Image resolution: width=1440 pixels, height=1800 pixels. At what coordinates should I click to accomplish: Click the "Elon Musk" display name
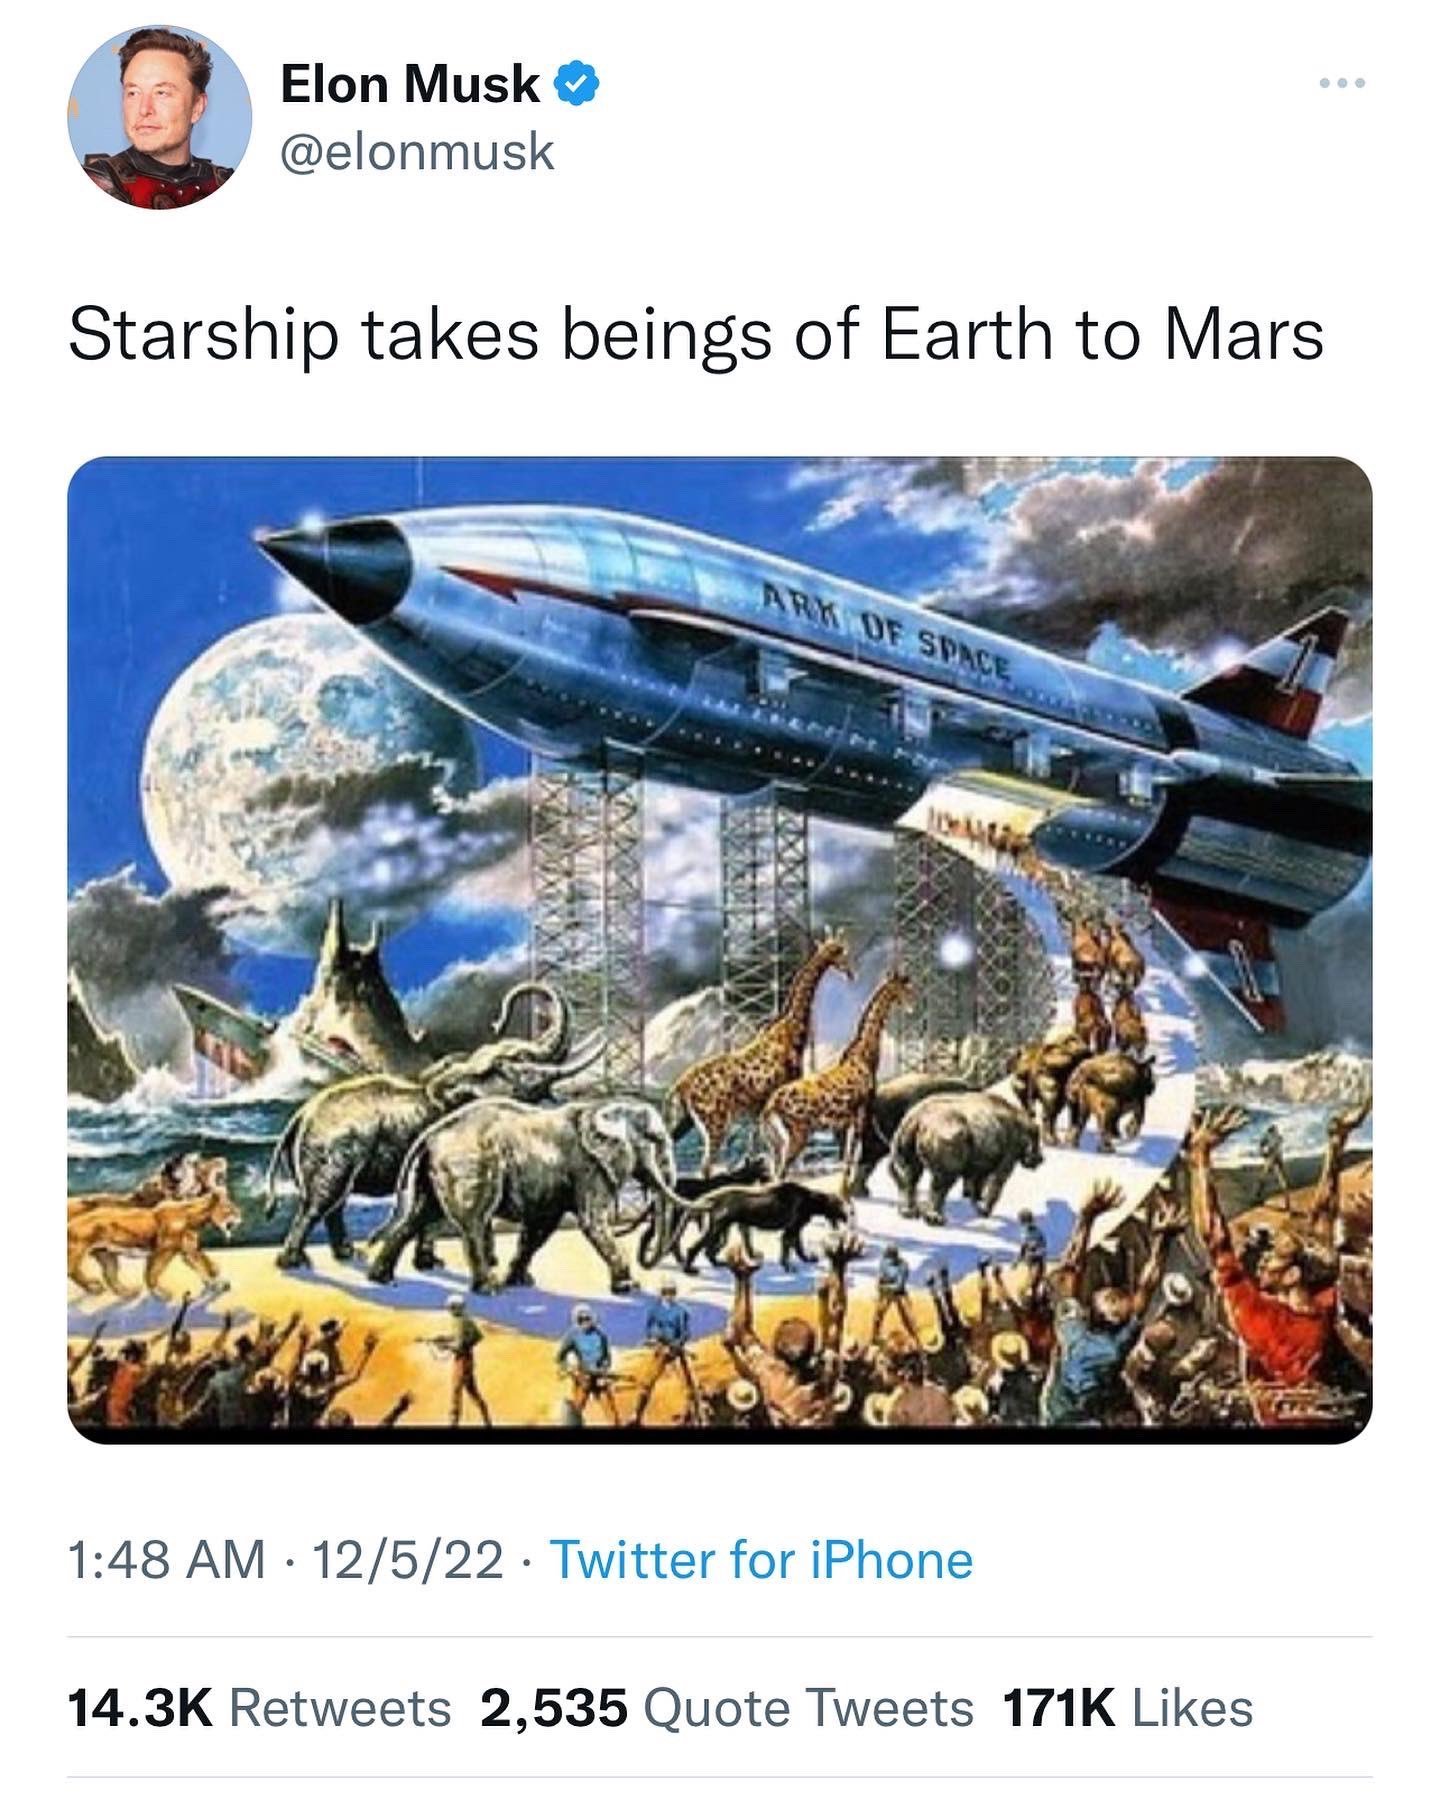(410, 84)
